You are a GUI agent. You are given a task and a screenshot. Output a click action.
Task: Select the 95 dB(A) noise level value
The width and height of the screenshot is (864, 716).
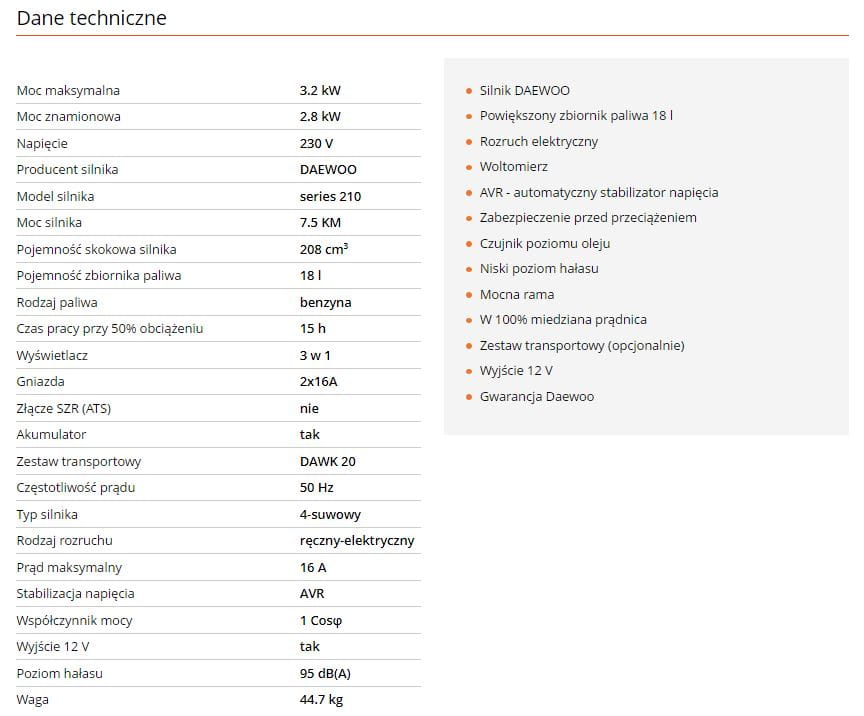325,674
